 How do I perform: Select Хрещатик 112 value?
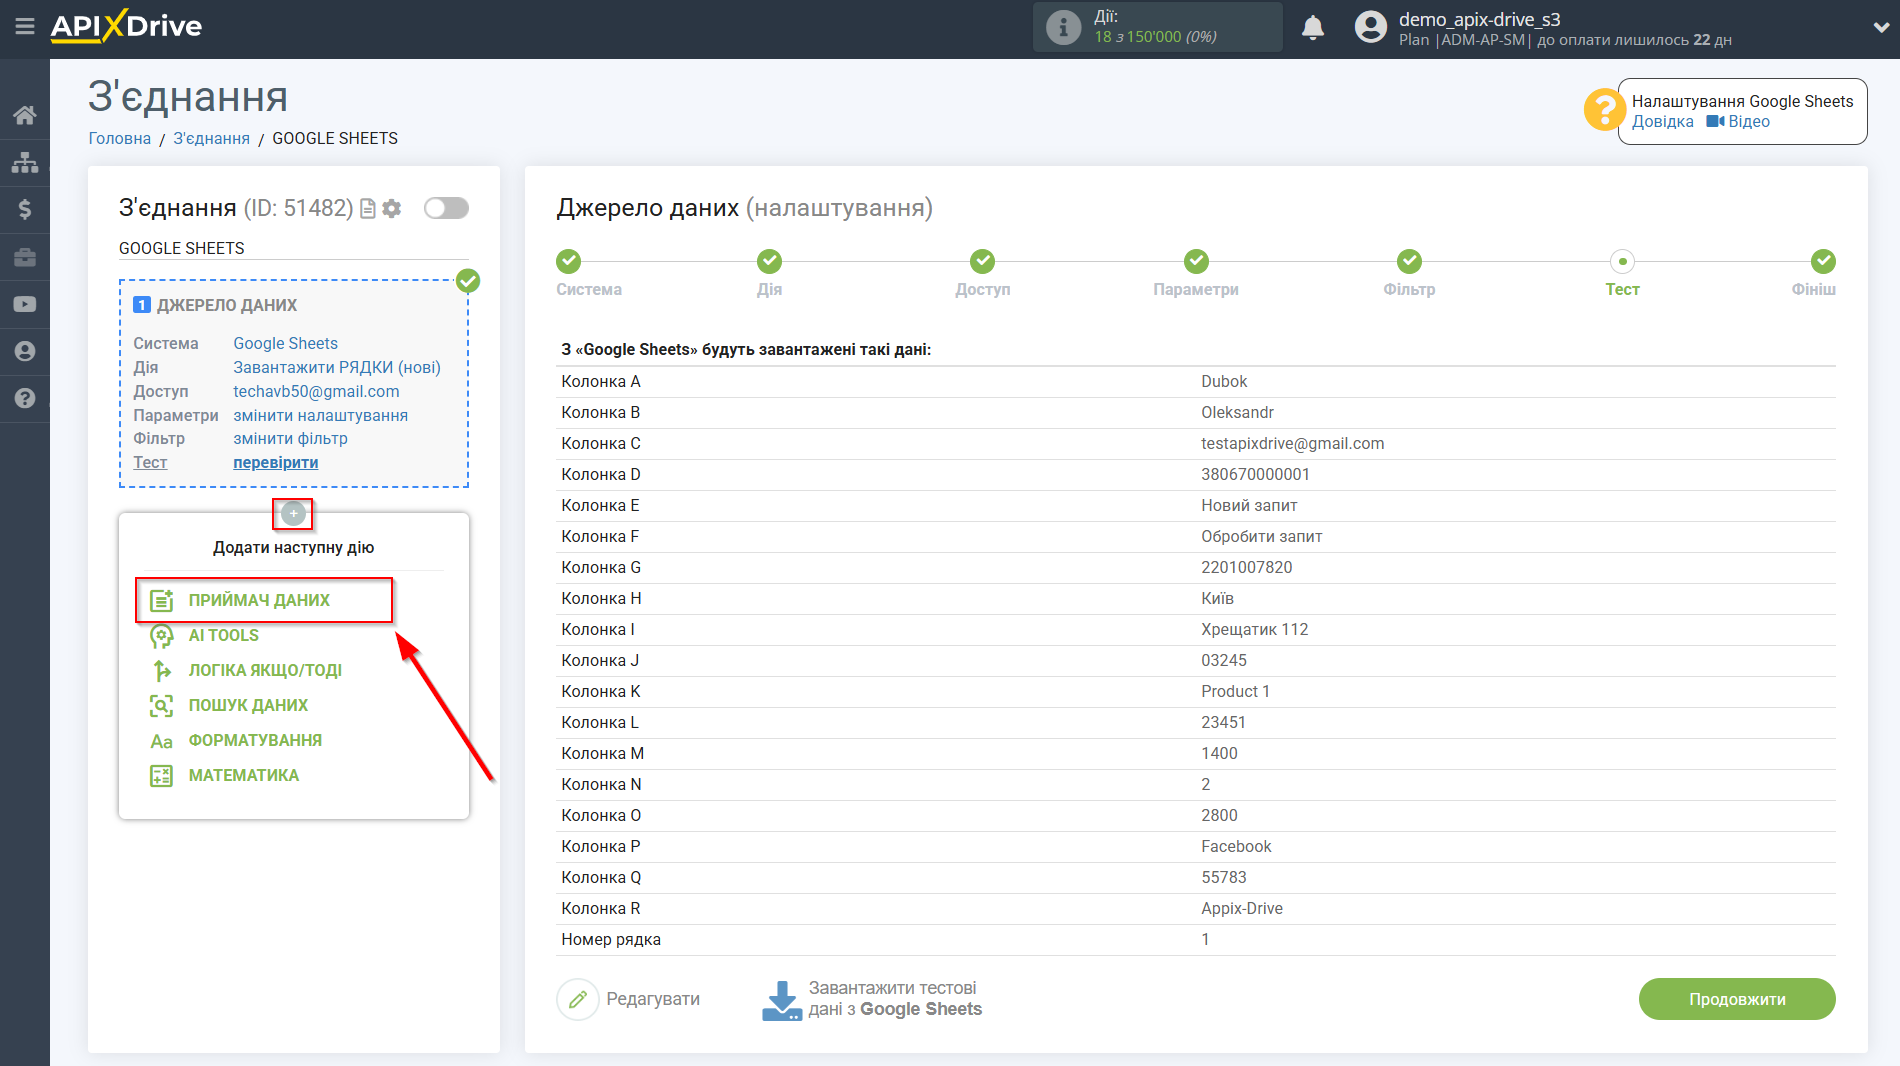click(1254, 629)
